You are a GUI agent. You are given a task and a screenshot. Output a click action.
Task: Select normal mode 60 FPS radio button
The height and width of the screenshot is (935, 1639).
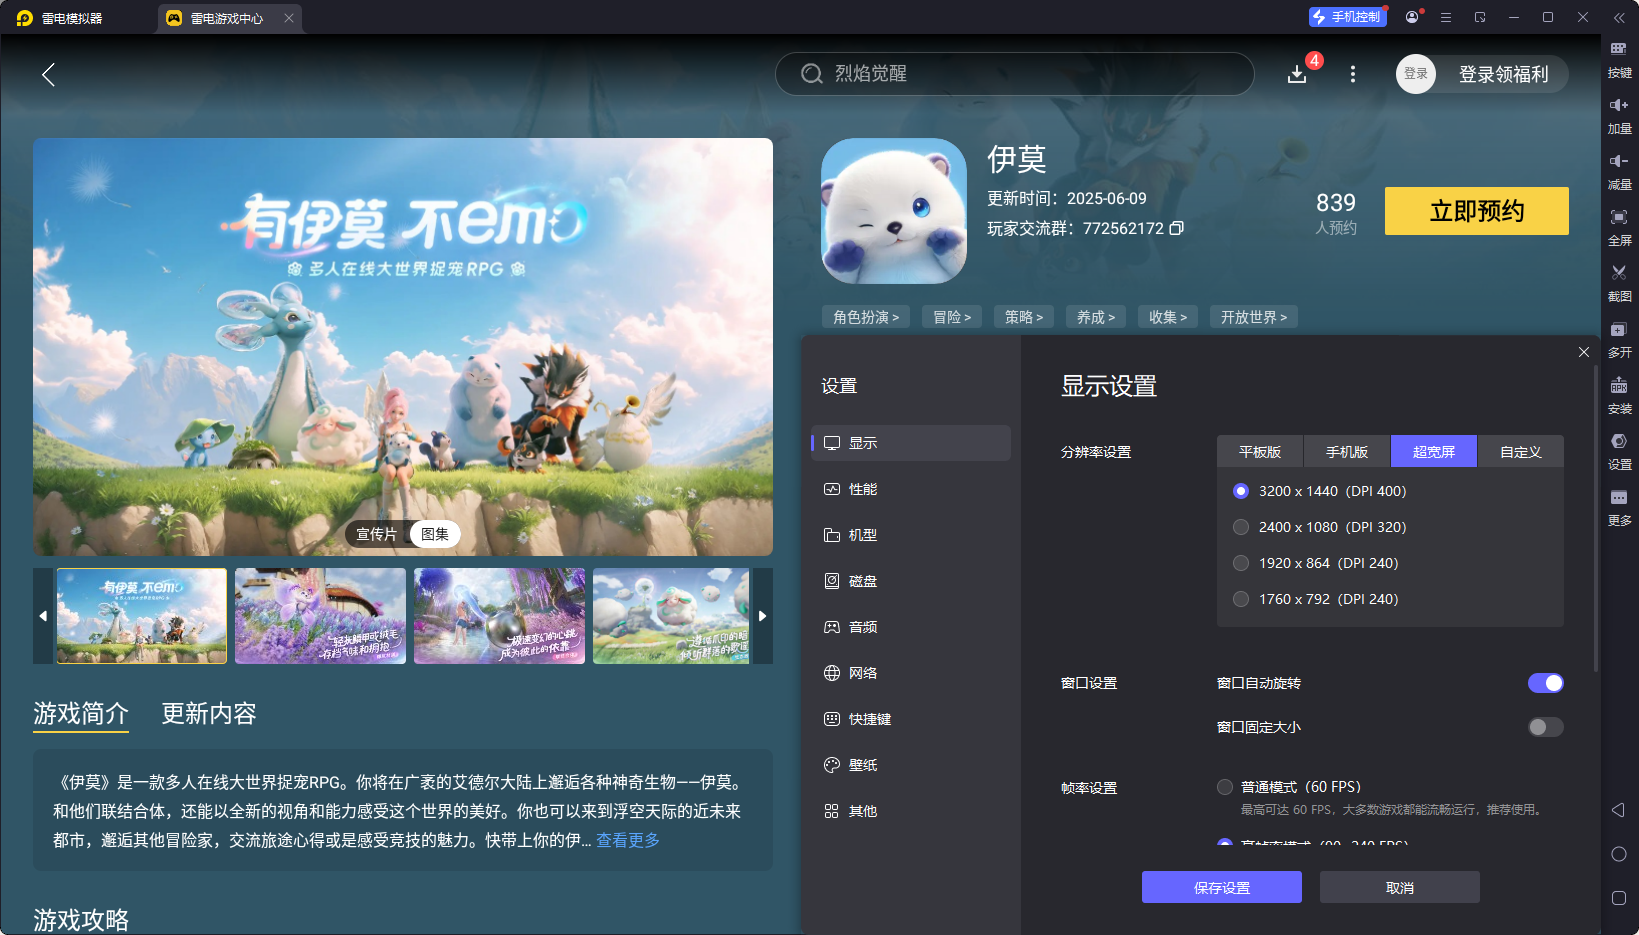(x=1225, y=787)
